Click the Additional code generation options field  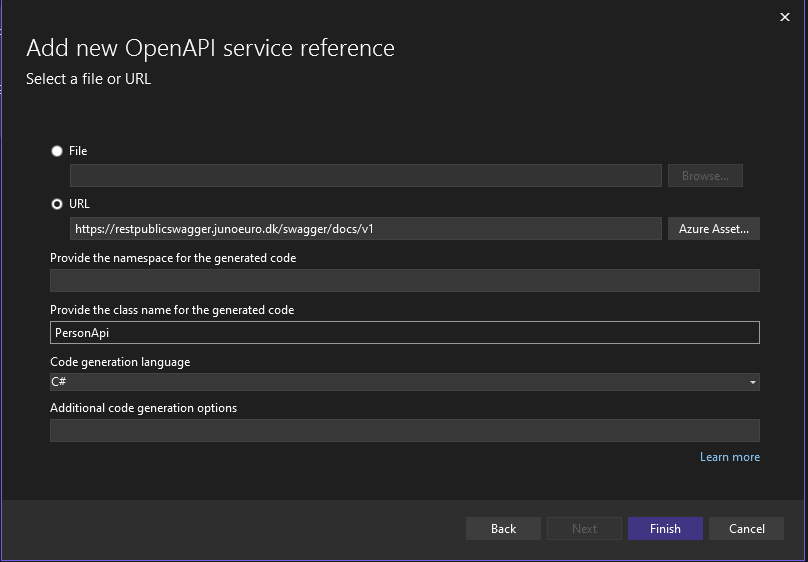[405, 431]
